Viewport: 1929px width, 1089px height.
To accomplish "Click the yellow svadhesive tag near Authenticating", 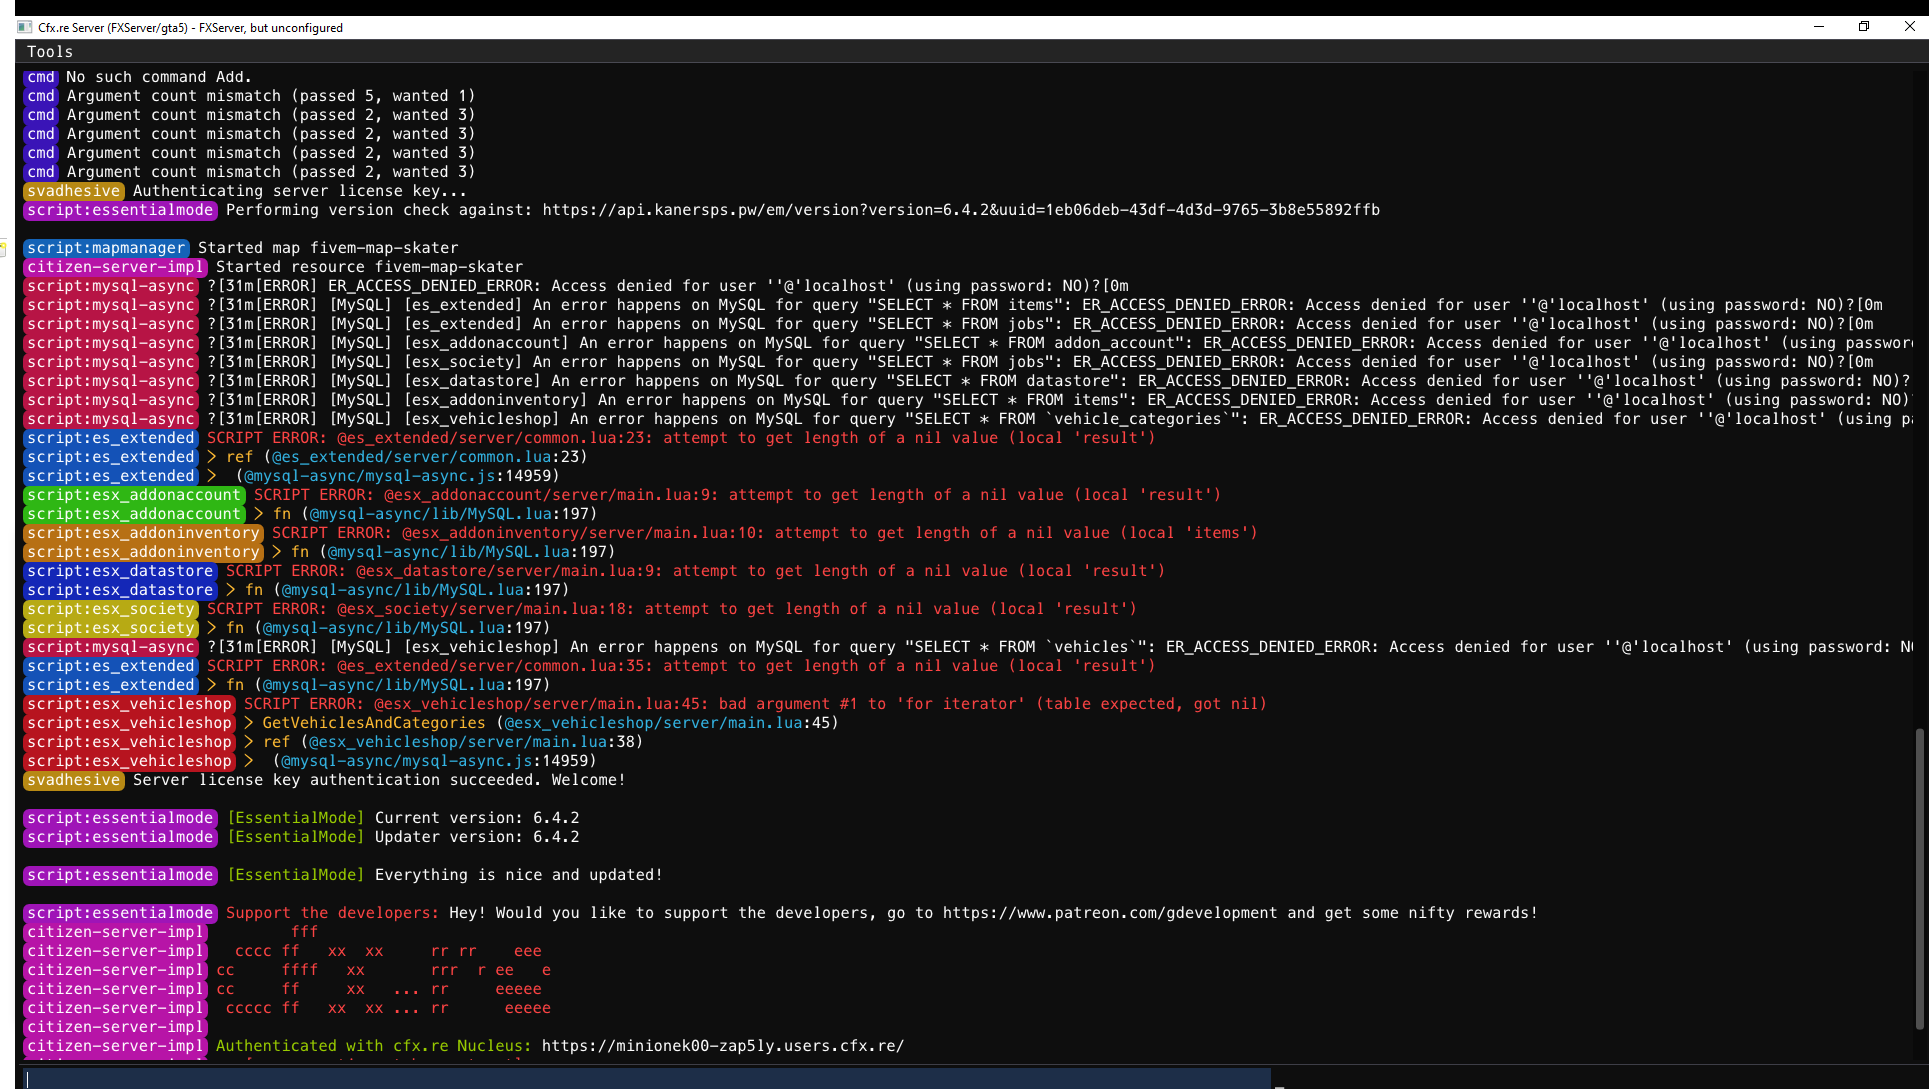I will click(74, 191).
